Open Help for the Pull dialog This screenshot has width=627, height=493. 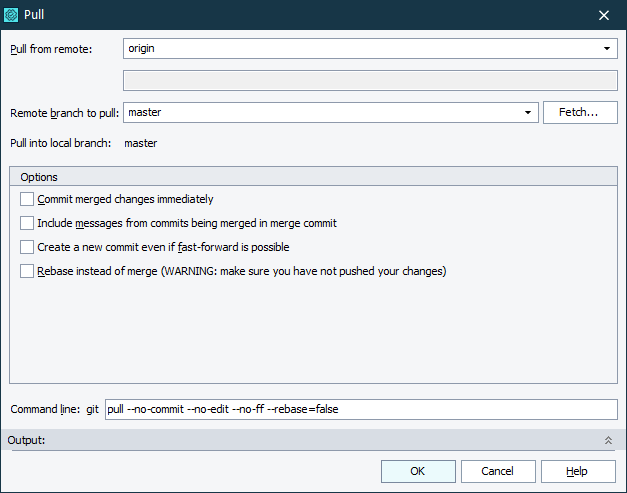[577, 471]
